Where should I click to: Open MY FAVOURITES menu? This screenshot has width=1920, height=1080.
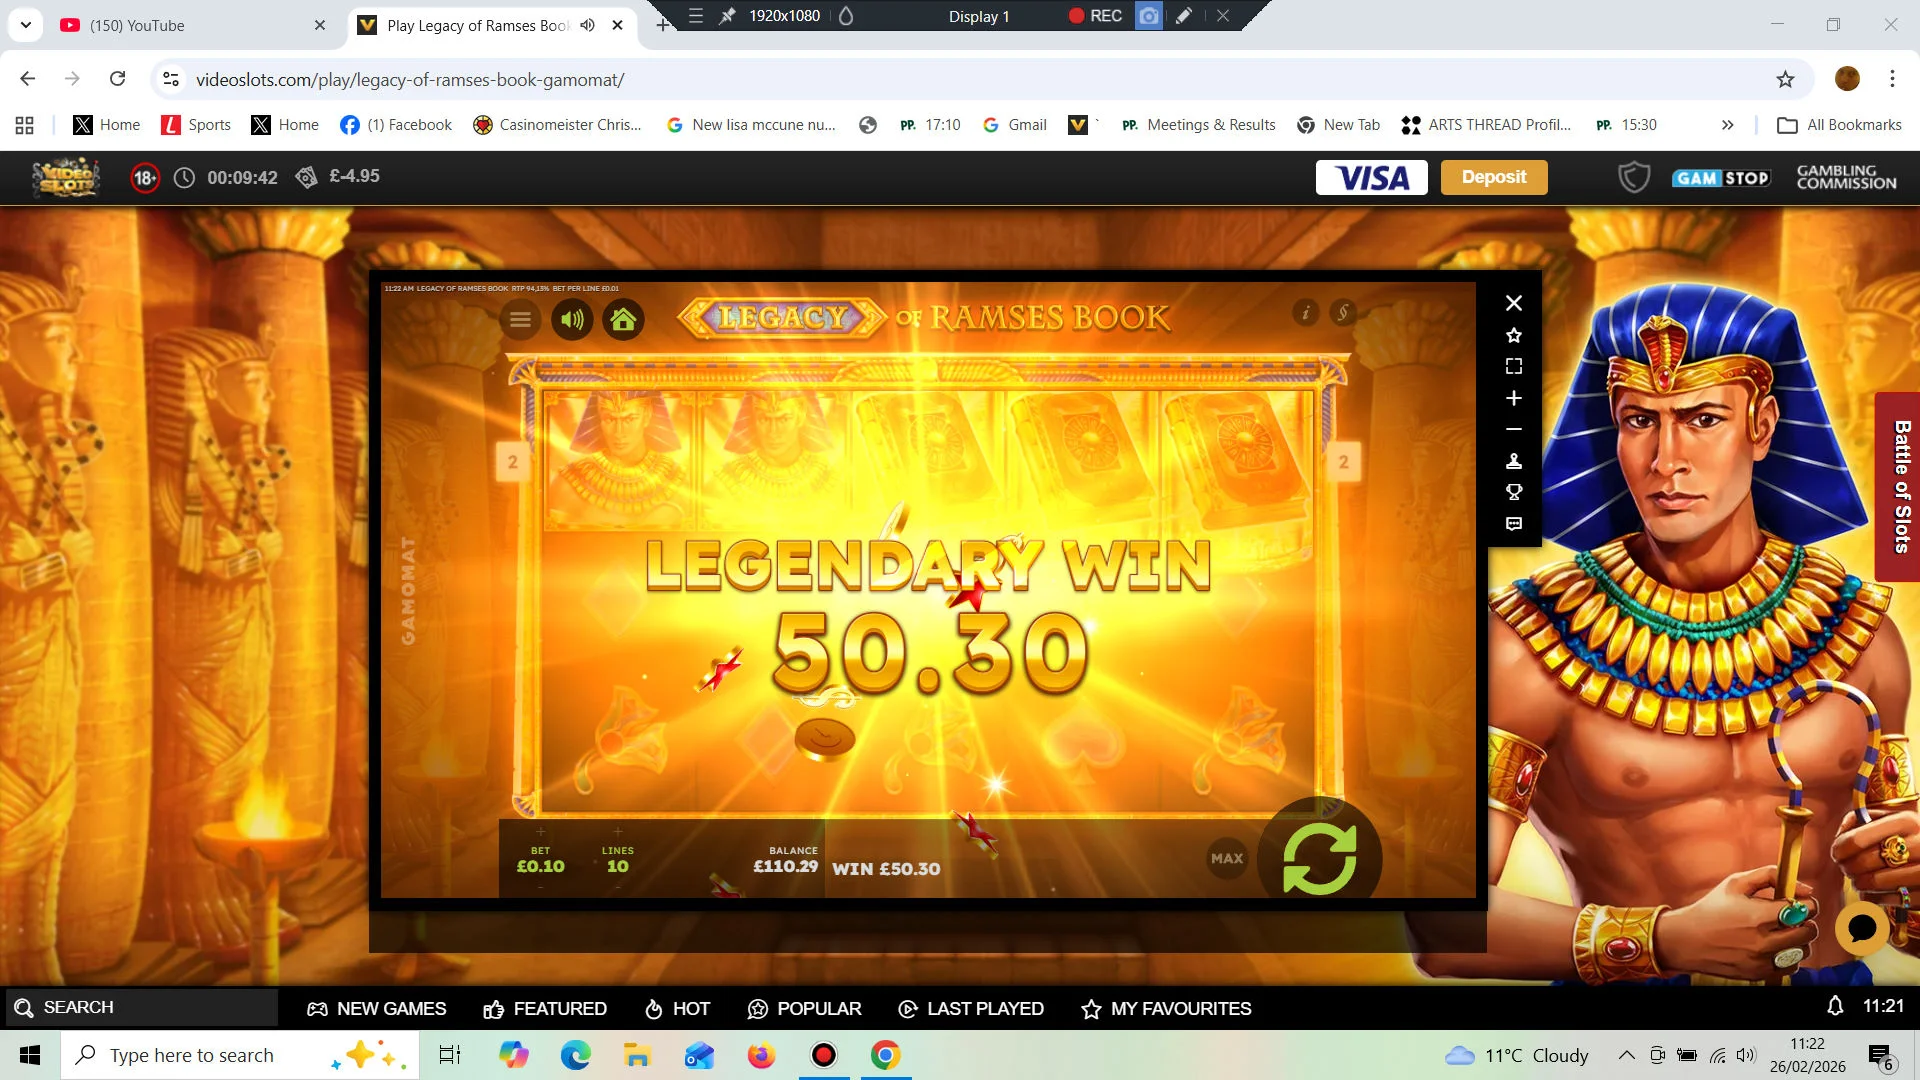click(1166, 1009)
